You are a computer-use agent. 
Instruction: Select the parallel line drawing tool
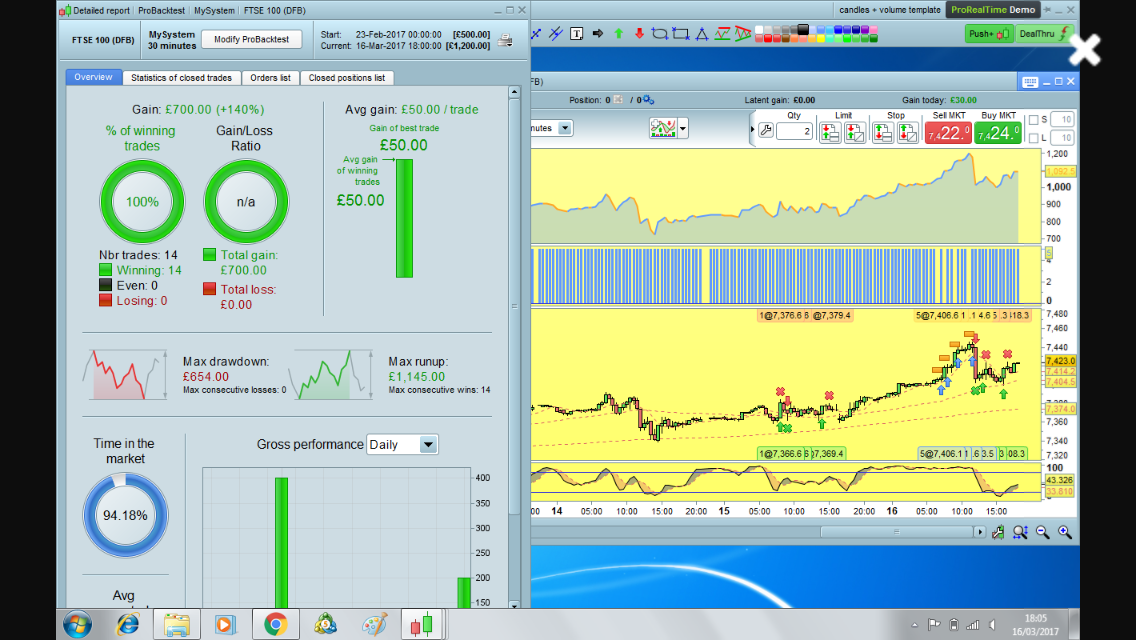point(556,33)
